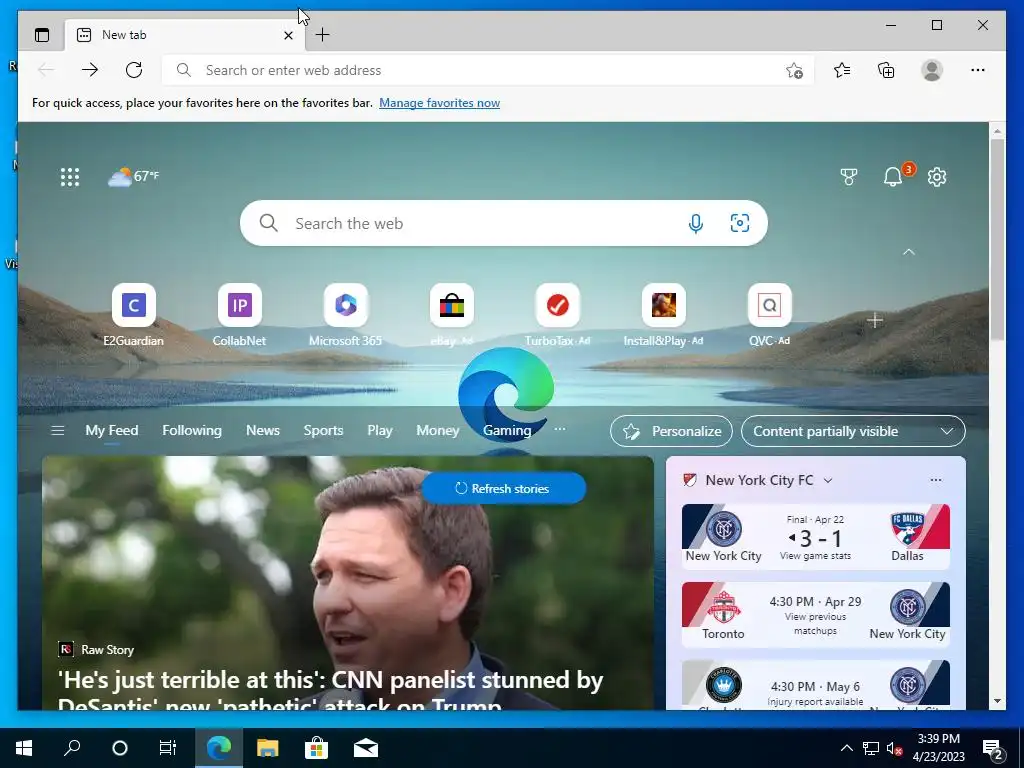Open a new tab with the plus button
The image size is (1024, 768).
[x=323, y=35]
